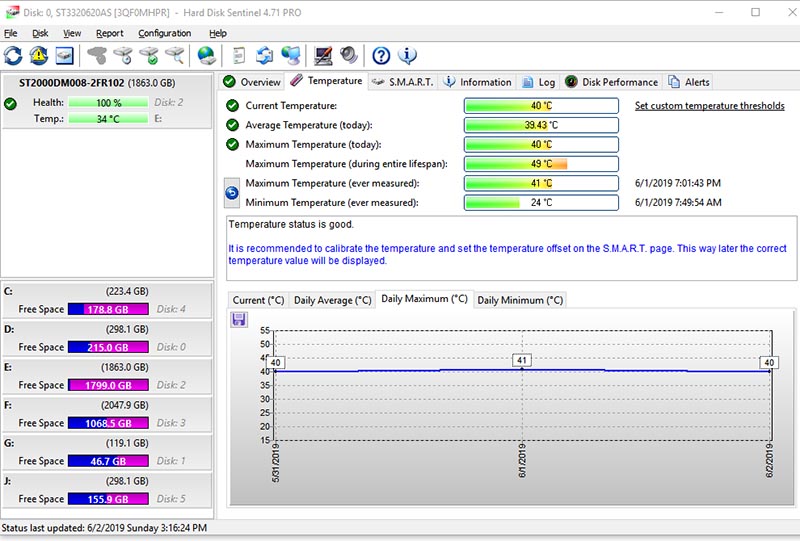The width and height of the screenshot is (800, 541).
Task: Click the disk with clock toolbar icon
Action: (123, 56)
